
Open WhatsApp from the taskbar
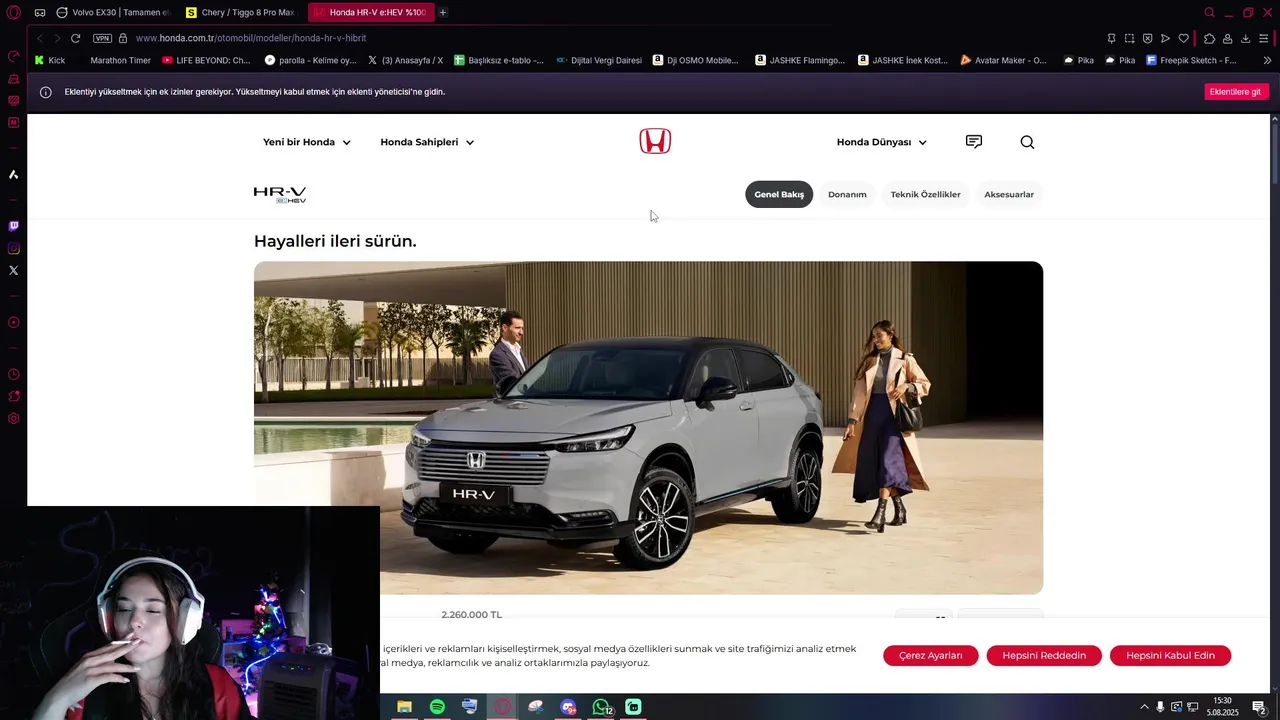click(x=601, y=707)
